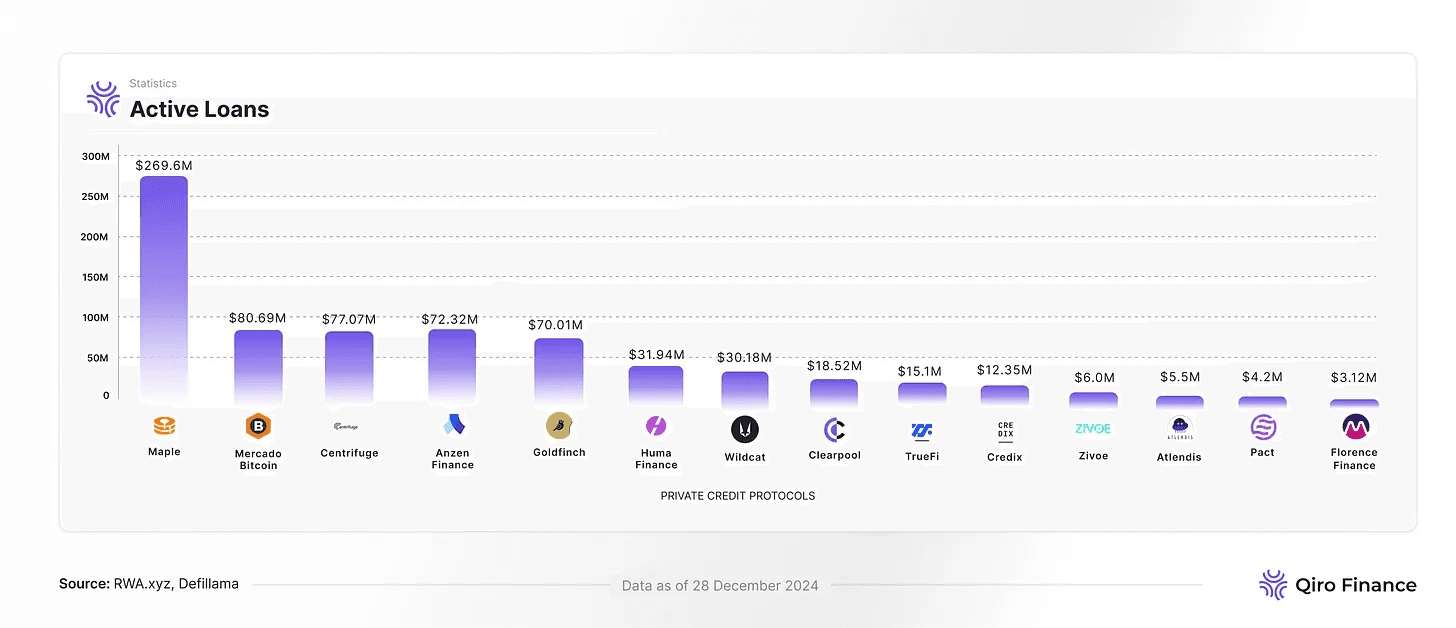Screen dimensions: 1456x628
Task: Click the Zivoe logo icon
Action: pyautogui.click(x=1093, y=429)
